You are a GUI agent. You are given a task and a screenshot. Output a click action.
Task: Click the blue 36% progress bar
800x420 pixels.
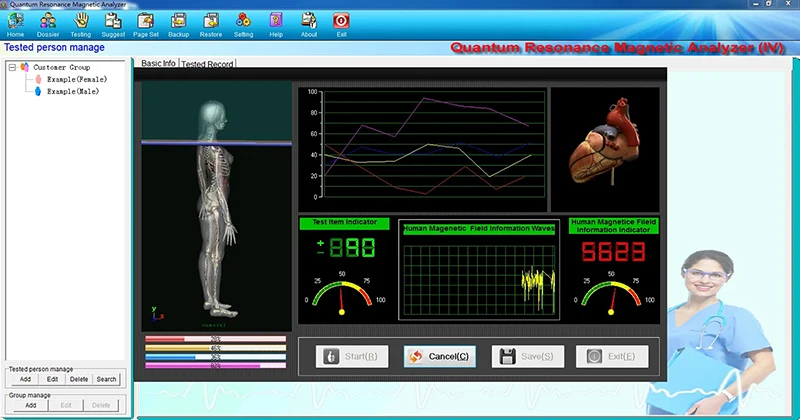pos(216,357)
